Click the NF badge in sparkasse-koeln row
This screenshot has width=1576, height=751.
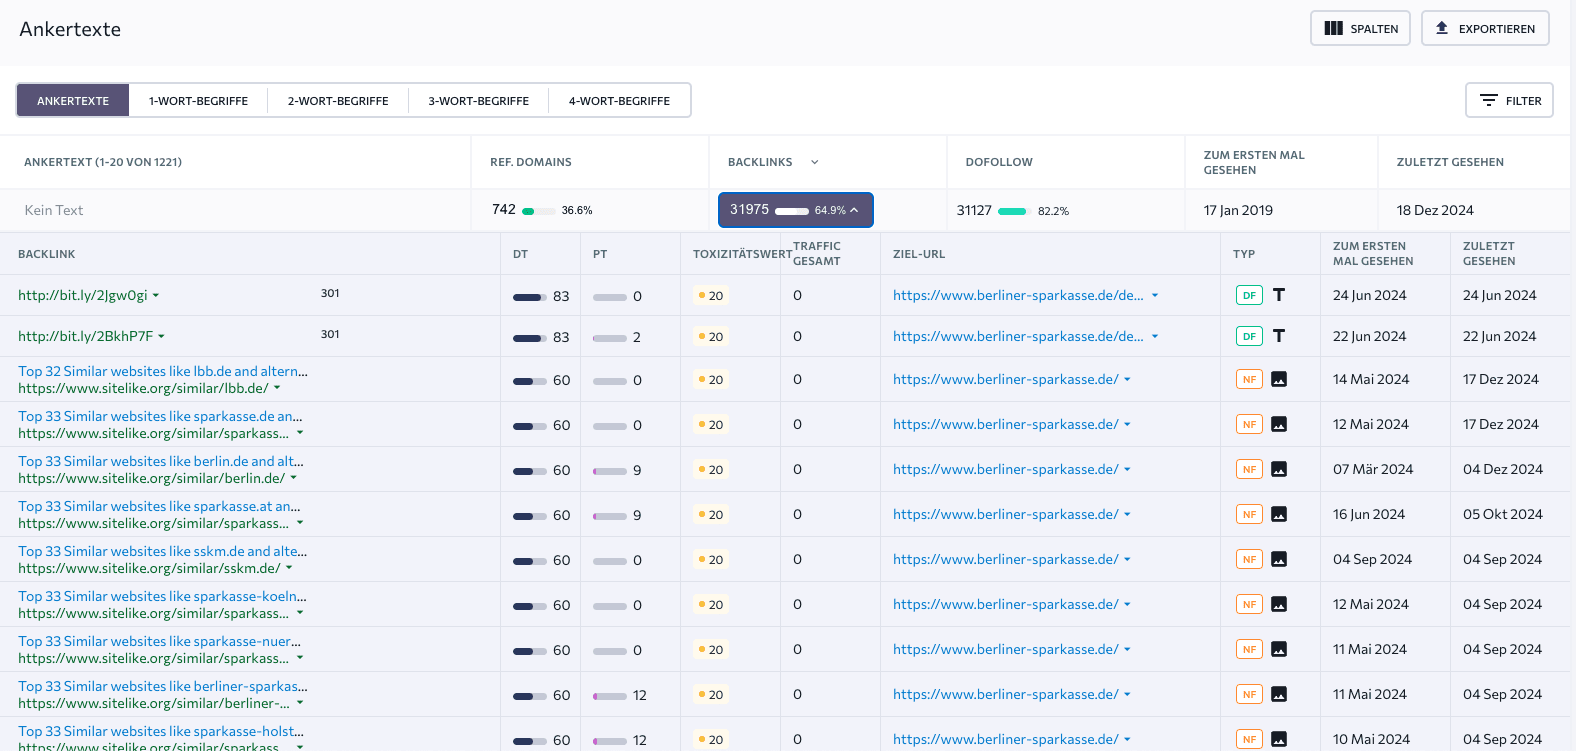1249,604
